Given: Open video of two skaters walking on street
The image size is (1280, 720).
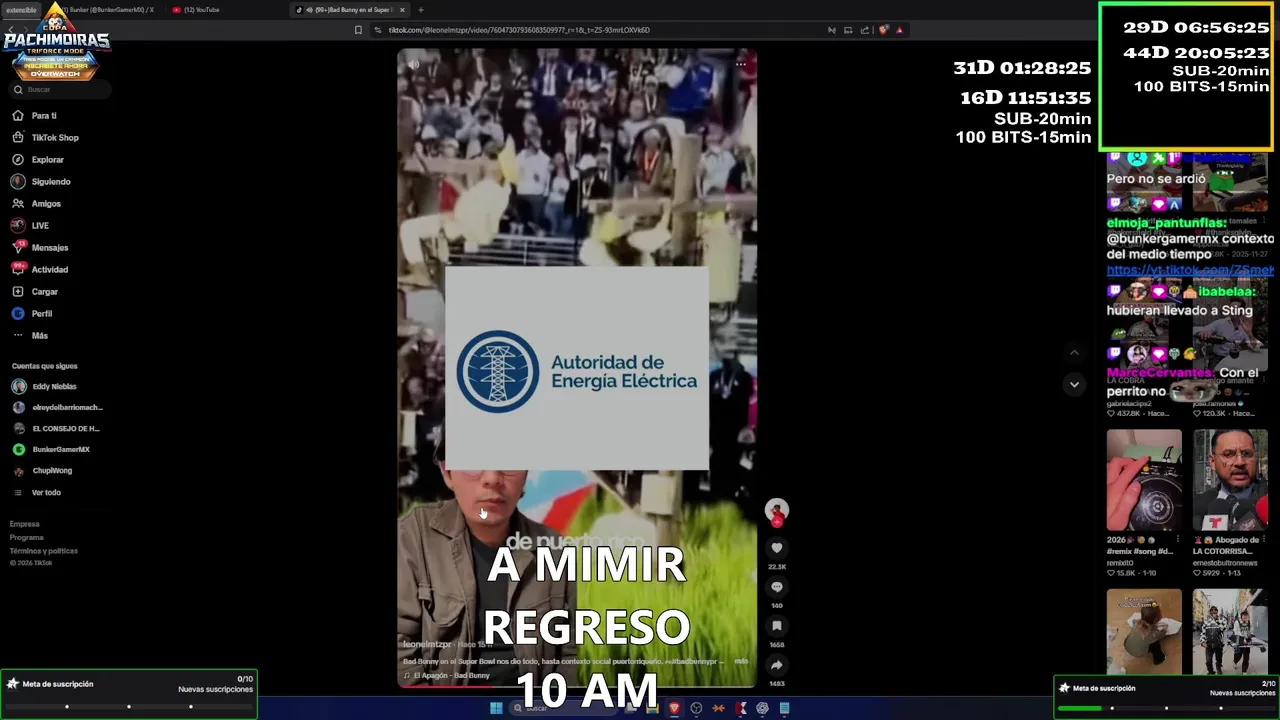Looking at the screenshot, I should pyautogui.click(x=1230, y=632).
